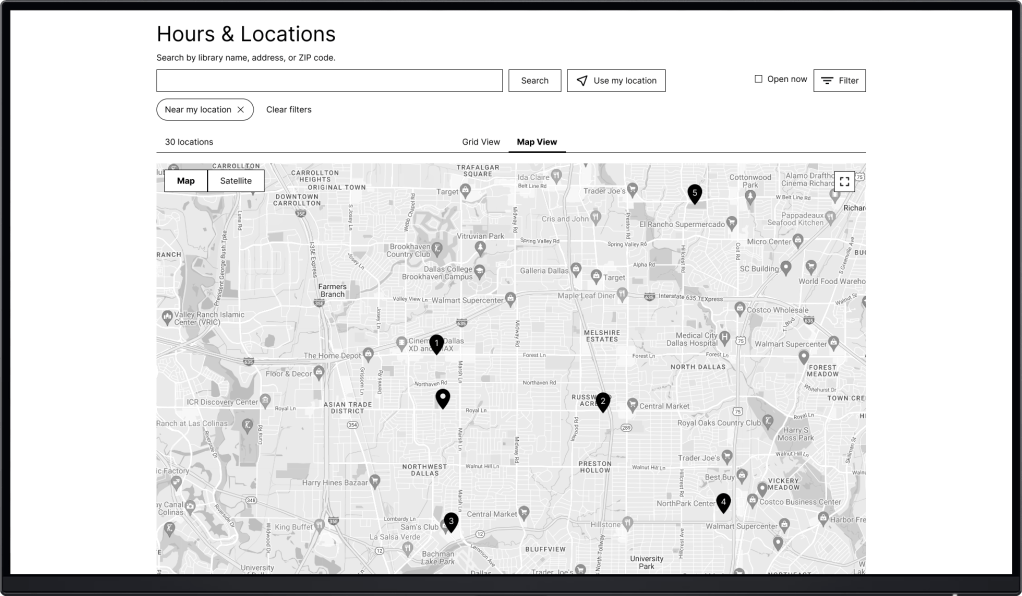
Task: Remove the Near my location filter chip
Action: pos(240,110)
